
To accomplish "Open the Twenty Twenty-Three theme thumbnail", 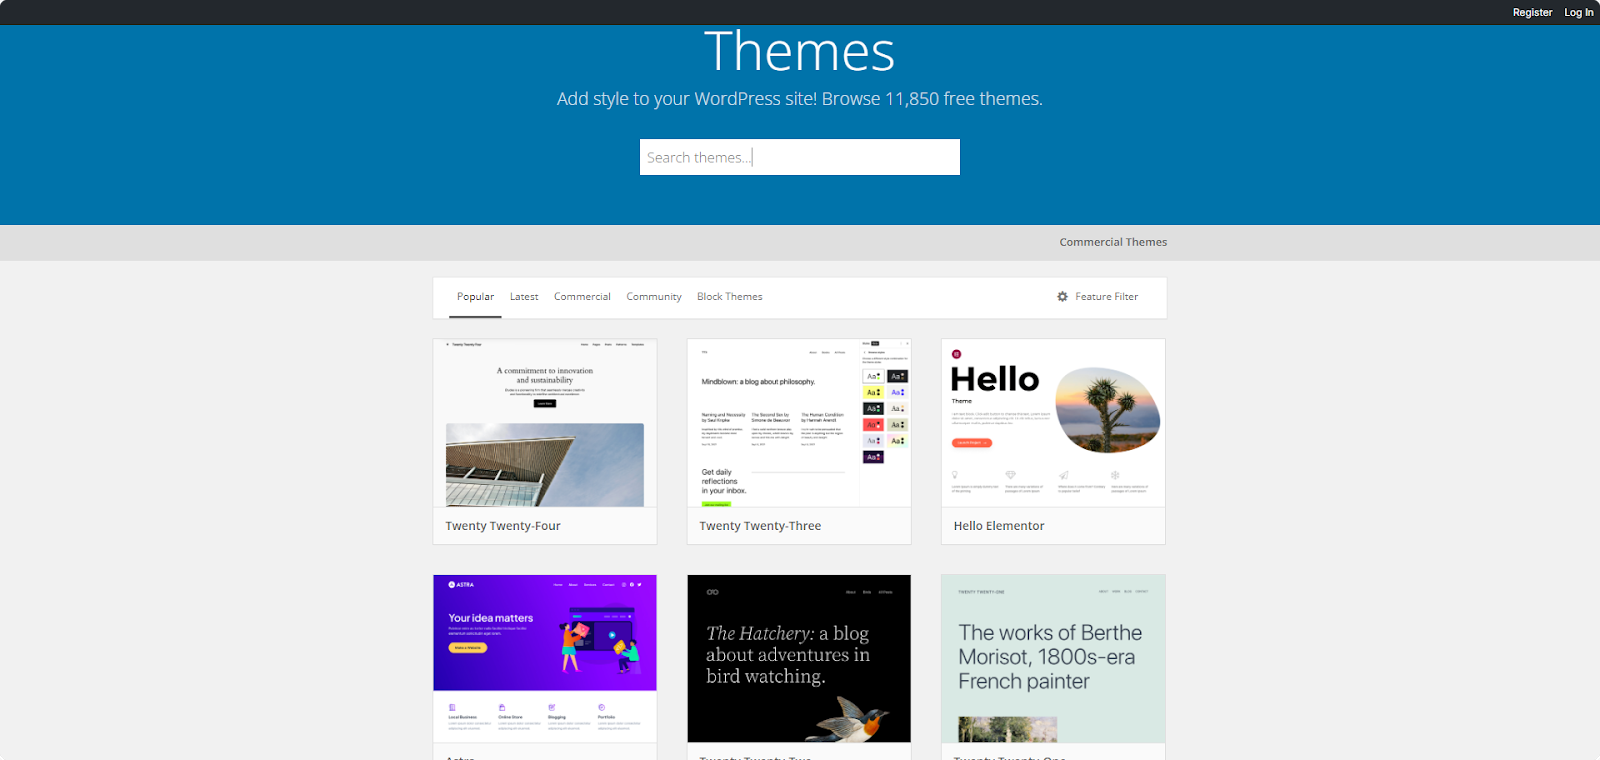I will click(x=799, y=423).
